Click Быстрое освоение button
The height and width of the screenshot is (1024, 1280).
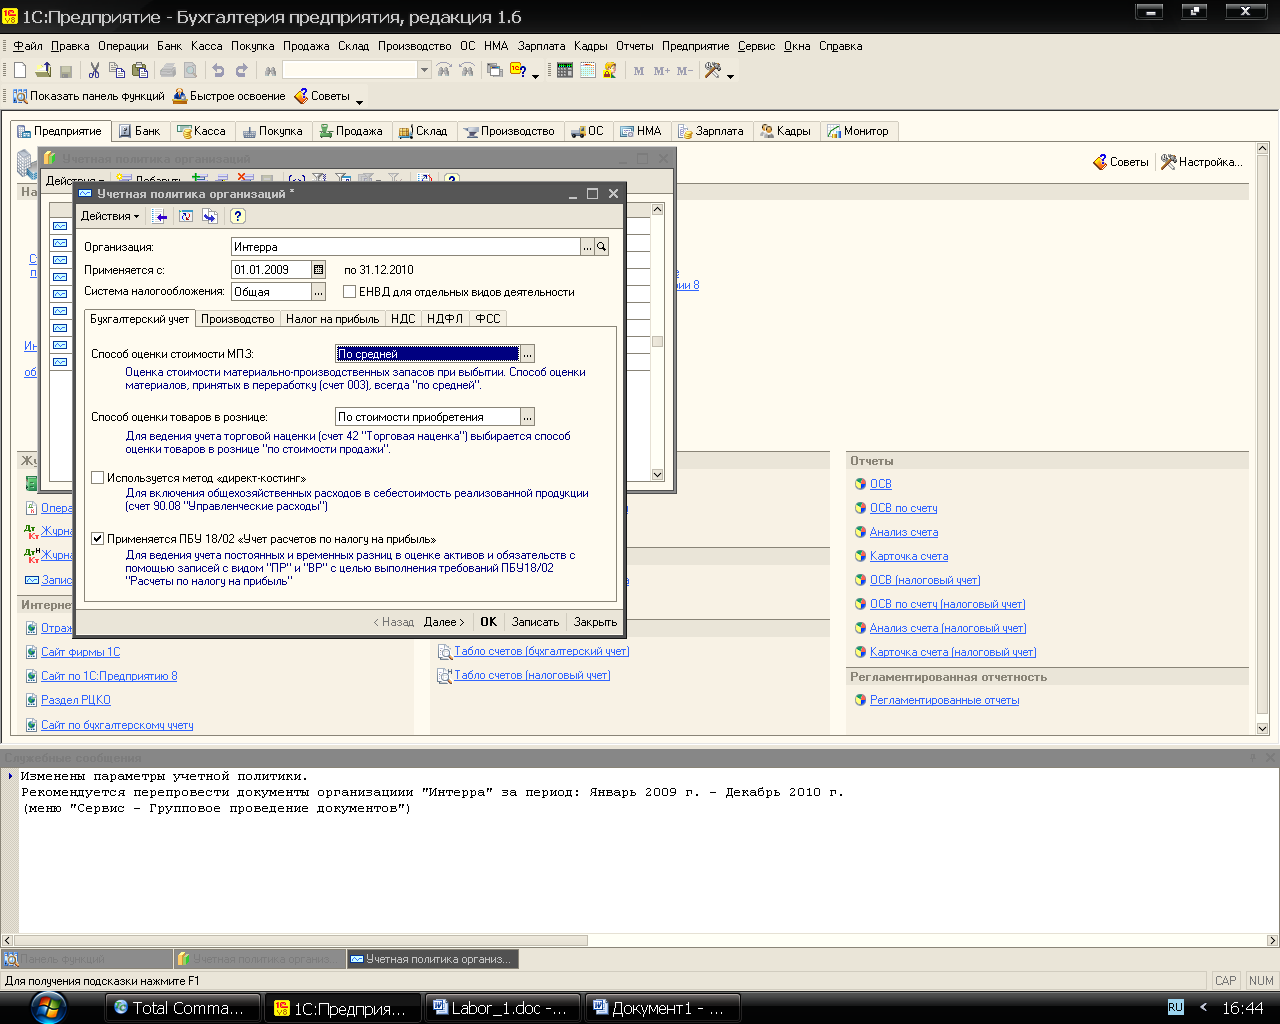tap(229, 96)
